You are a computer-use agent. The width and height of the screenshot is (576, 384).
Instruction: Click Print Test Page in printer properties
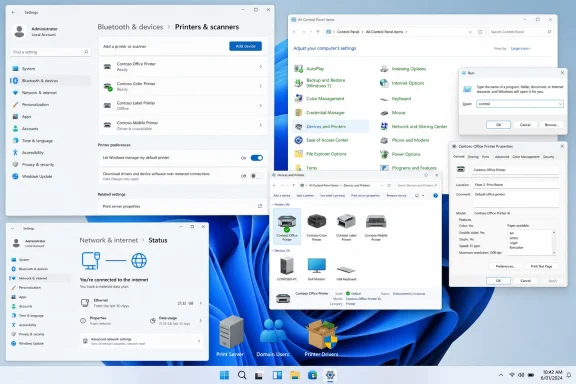tap(541, 266)
